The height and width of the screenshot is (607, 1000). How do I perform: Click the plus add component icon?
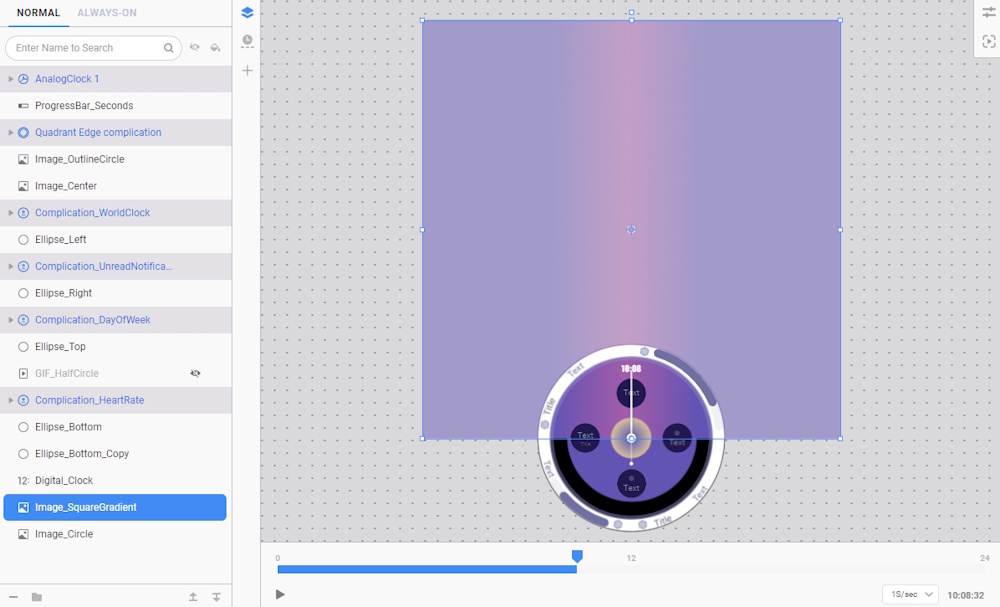point(247,70)
